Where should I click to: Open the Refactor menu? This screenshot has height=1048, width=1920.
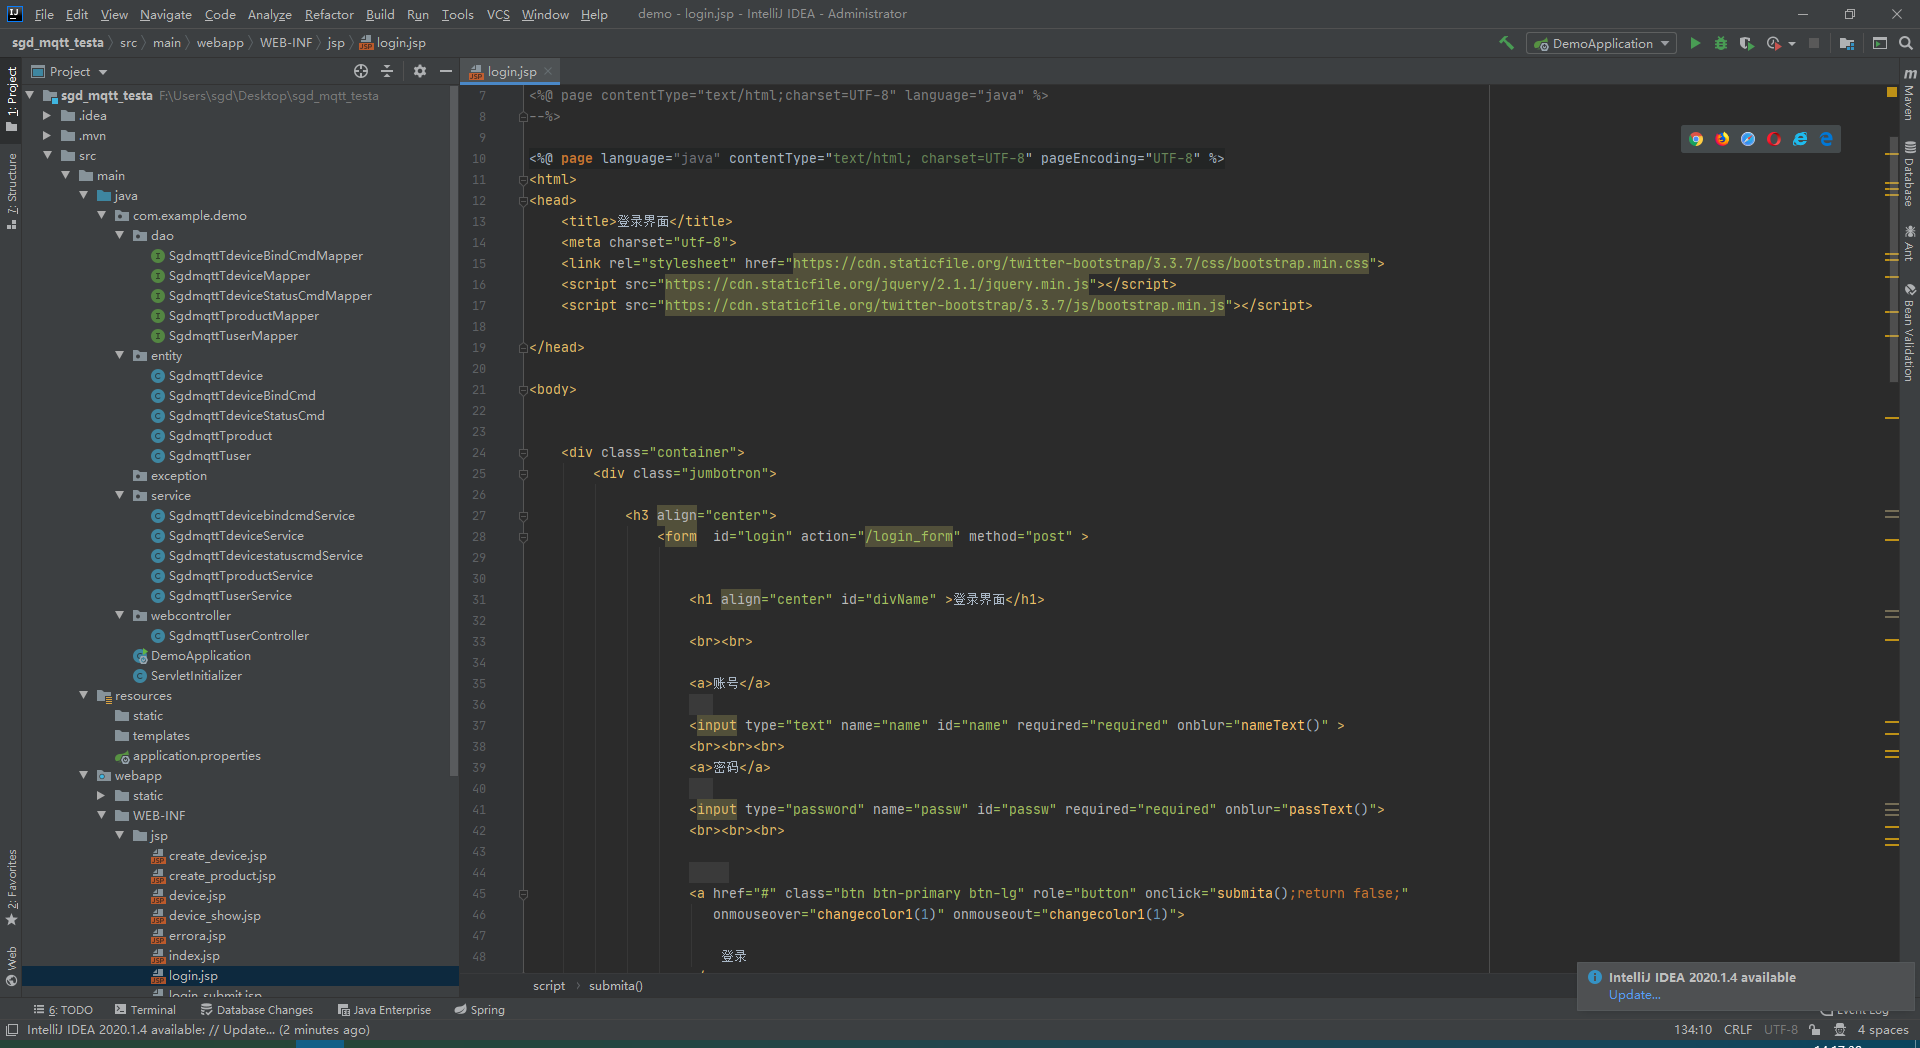pos(329,14)
